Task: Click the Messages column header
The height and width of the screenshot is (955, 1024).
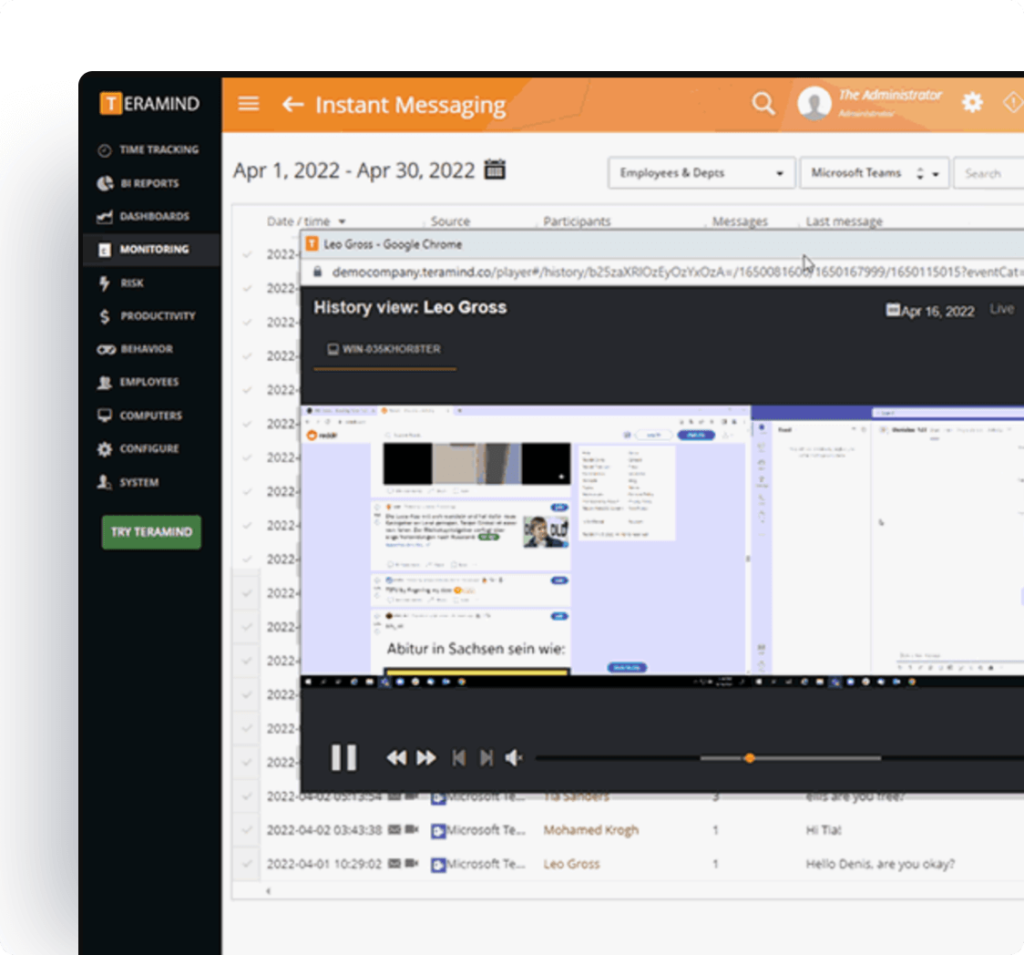Action: coord(740,221)
